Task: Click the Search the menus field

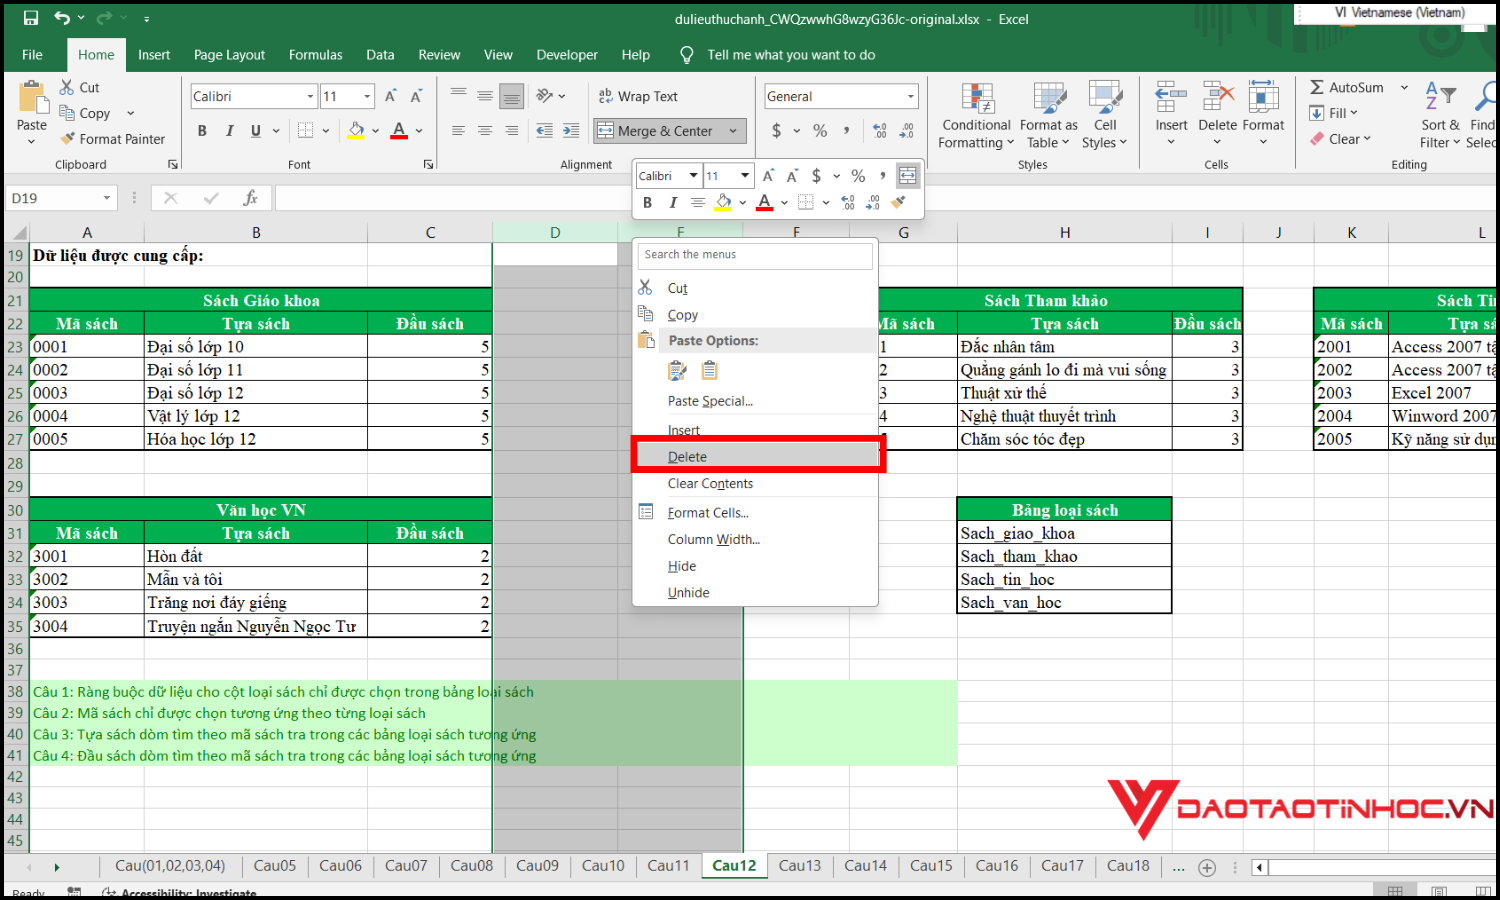Action: 755,255
